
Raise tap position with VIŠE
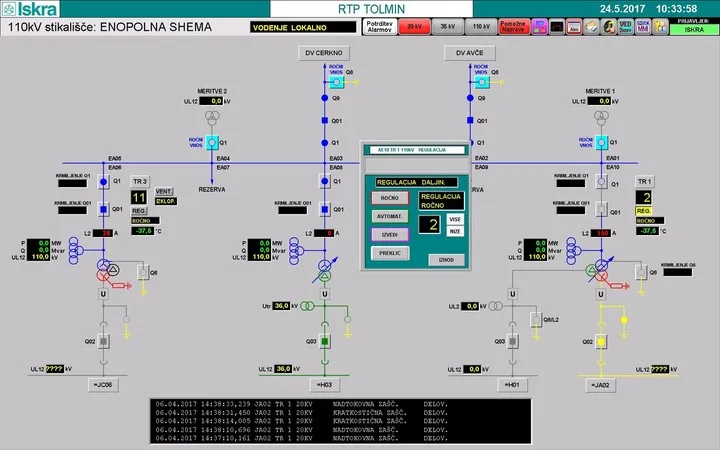point(455,219)
